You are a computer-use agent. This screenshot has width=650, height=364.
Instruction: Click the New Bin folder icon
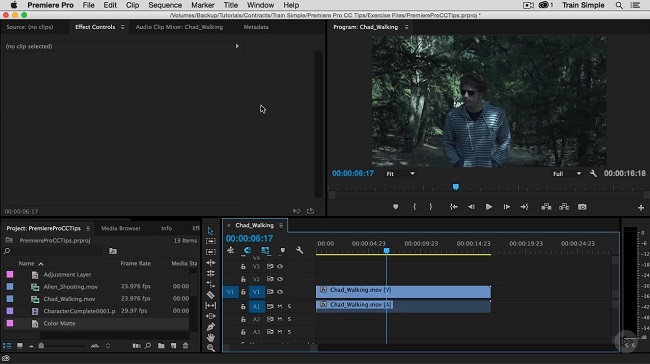tap(161, 345)
